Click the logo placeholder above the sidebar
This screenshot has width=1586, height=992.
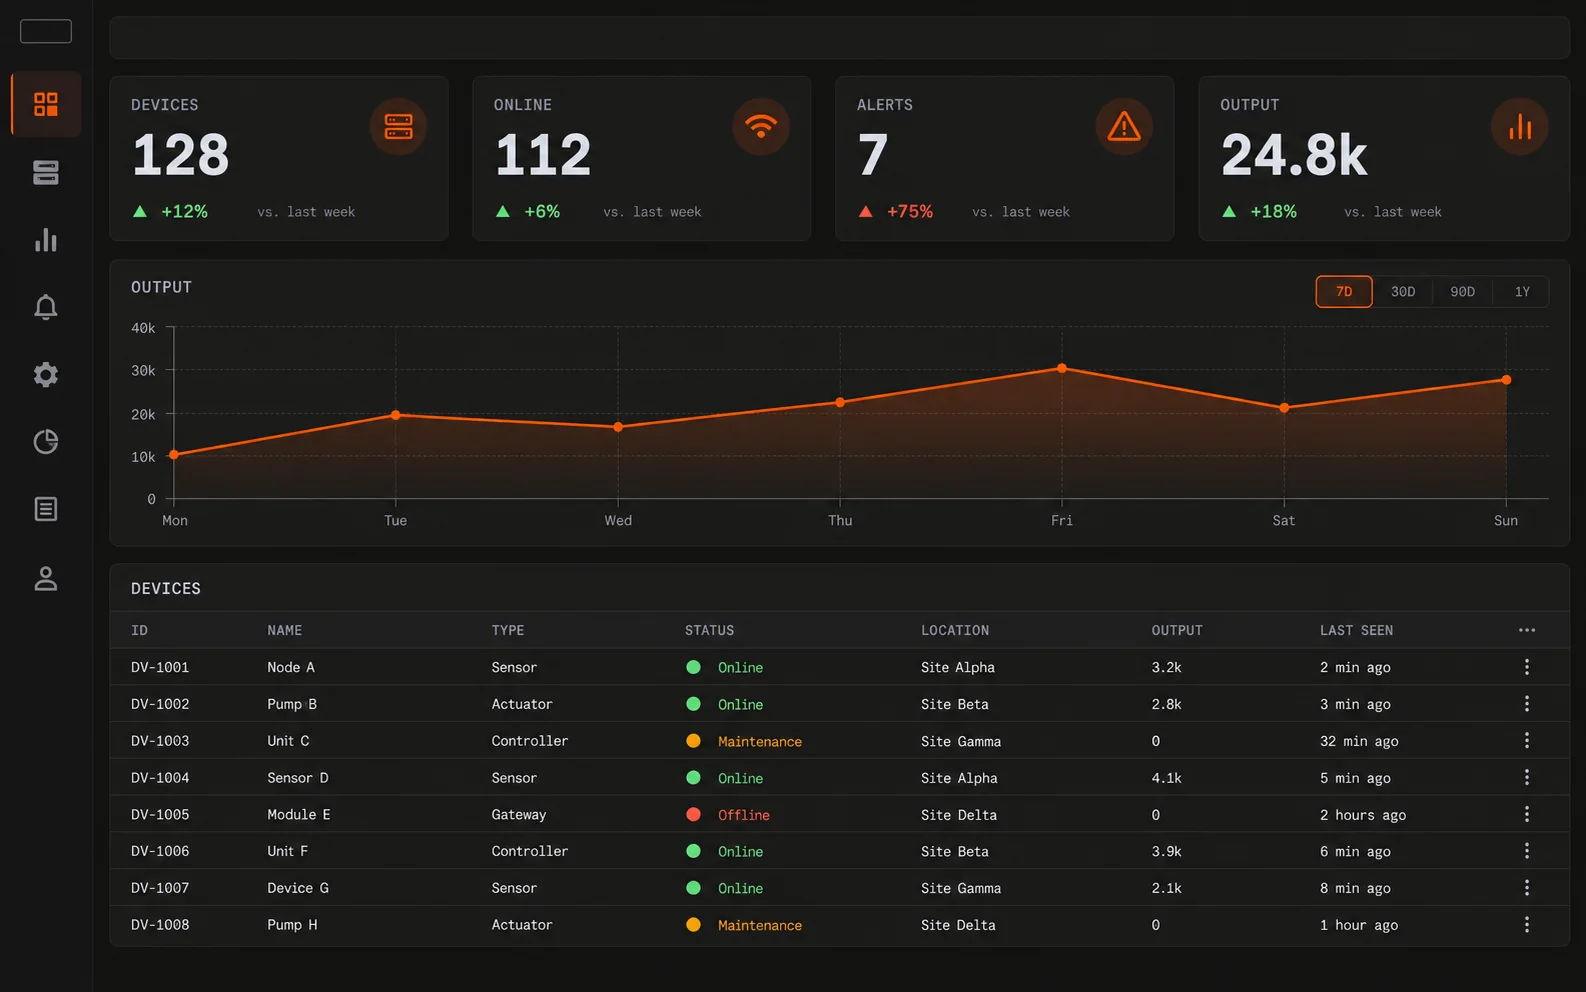click(x=46, y=31)
